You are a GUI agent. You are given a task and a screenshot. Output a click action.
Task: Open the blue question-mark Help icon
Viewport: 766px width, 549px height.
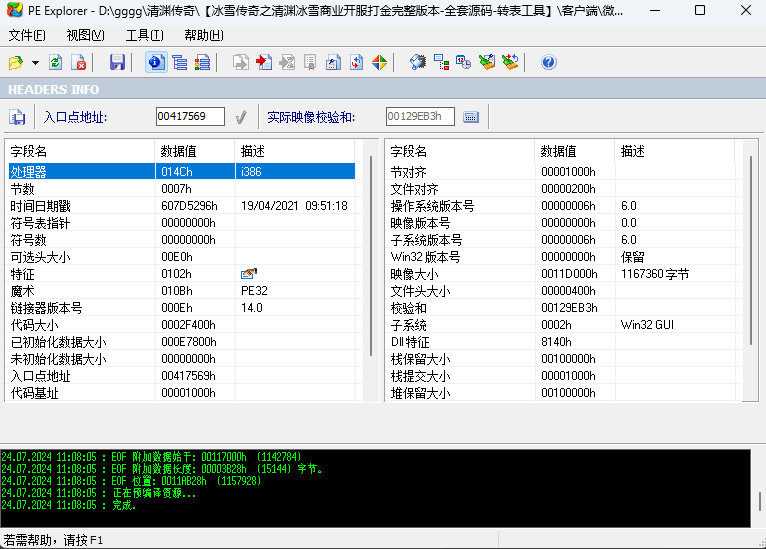[549, 63]
